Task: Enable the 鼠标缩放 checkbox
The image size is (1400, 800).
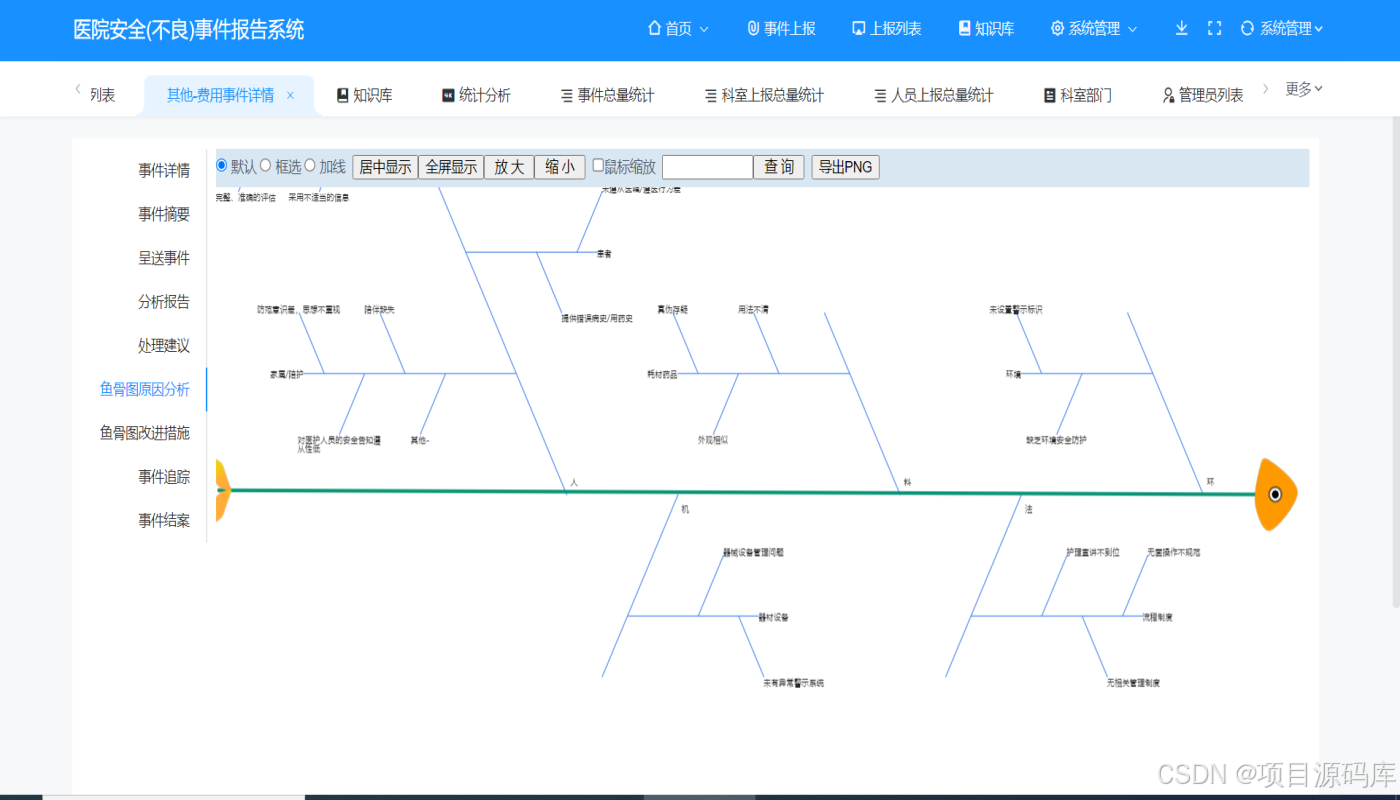Action: tap(598, 166)
